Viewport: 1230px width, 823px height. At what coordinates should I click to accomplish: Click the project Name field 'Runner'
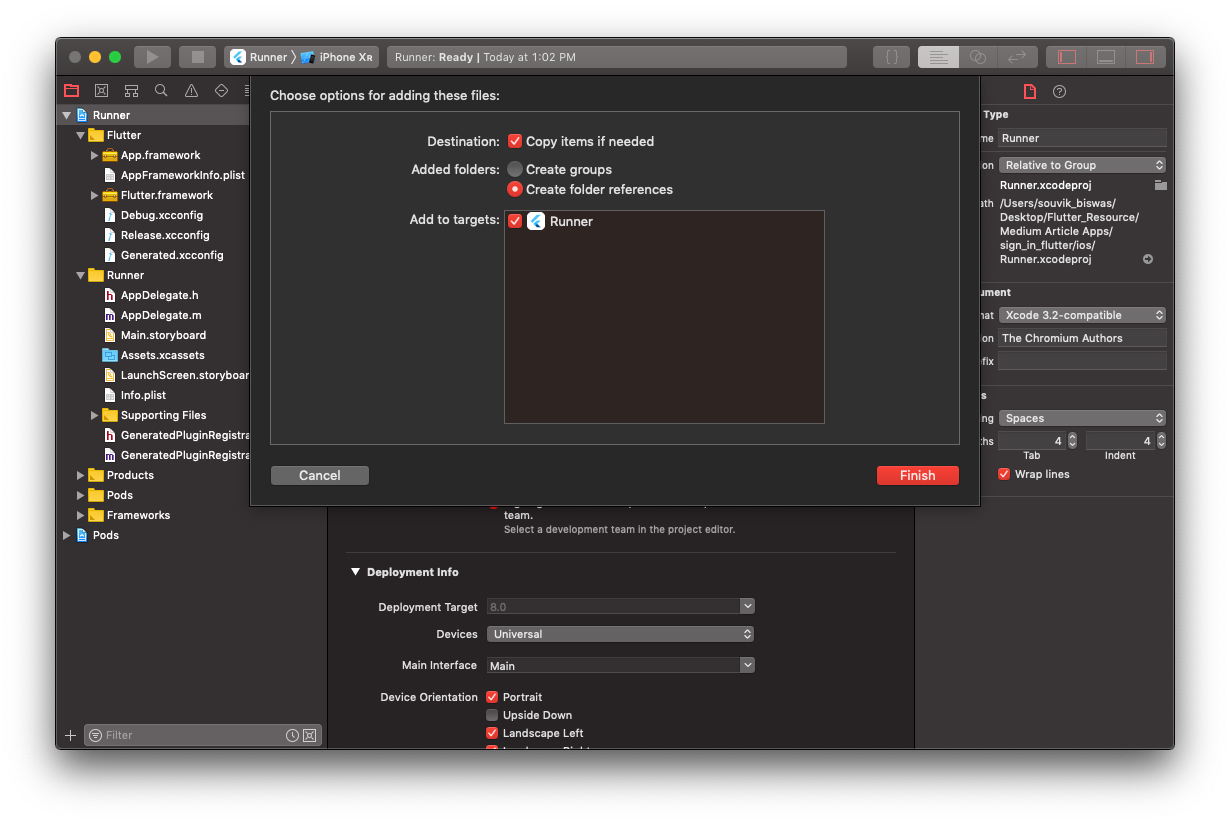pyautogui.click(x=1083, y=138)
